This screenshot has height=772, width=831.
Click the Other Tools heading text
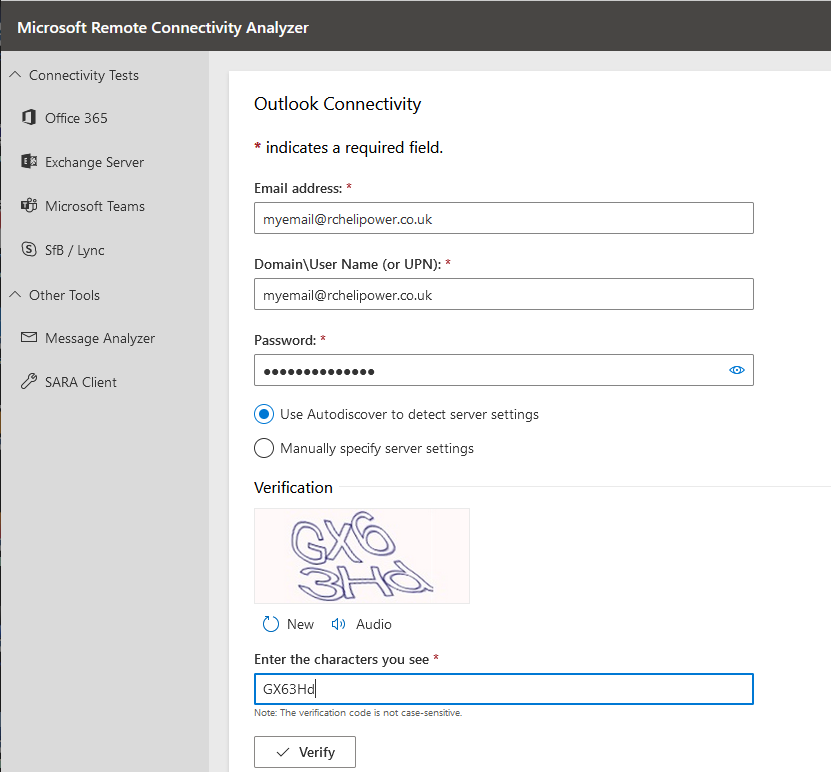(x=64, y=295)
